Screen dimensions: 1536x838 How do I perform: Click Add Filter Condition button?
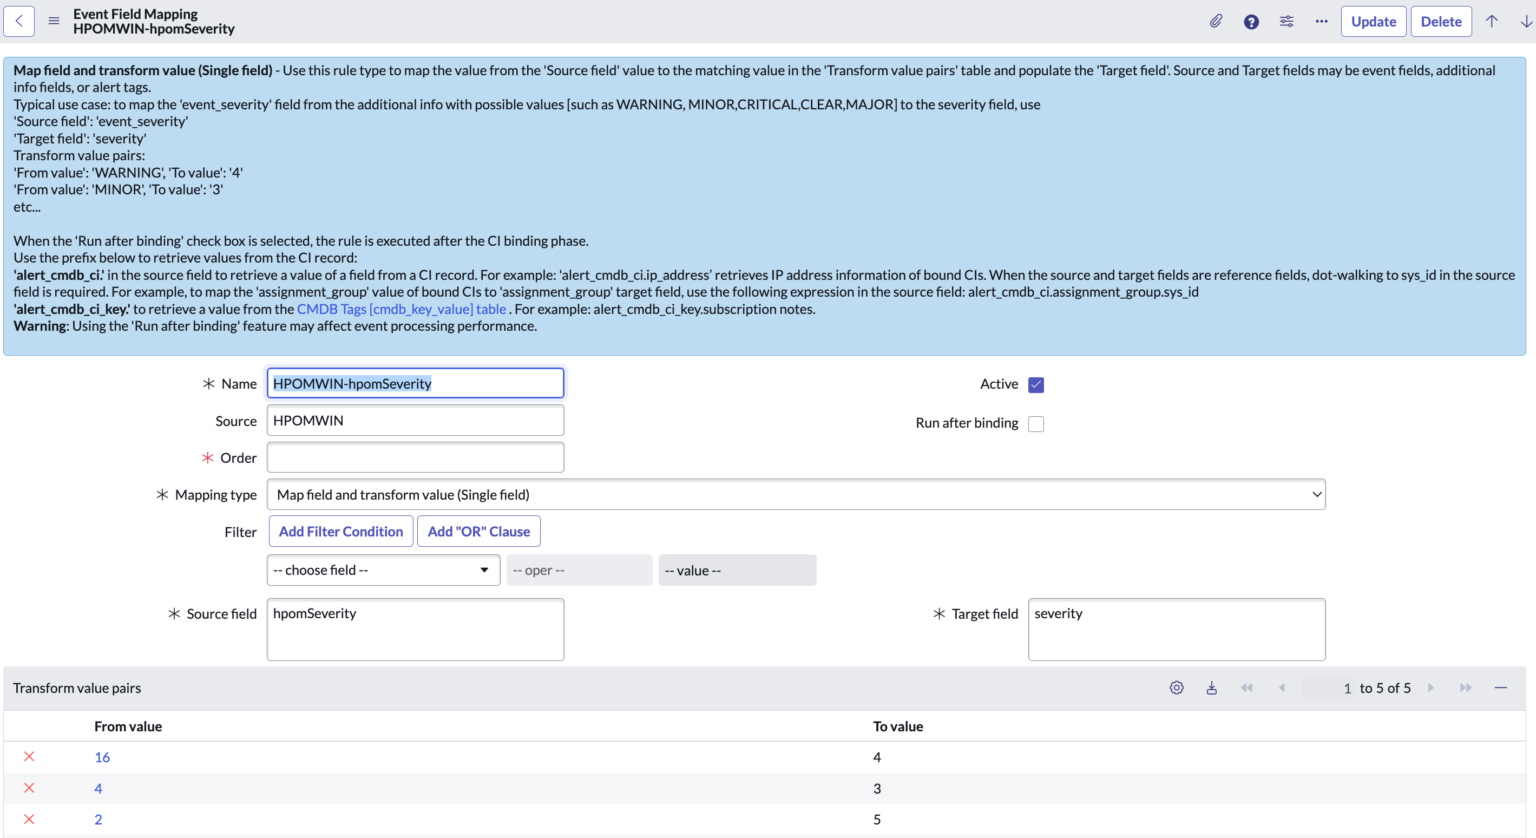tap(341, 532)
